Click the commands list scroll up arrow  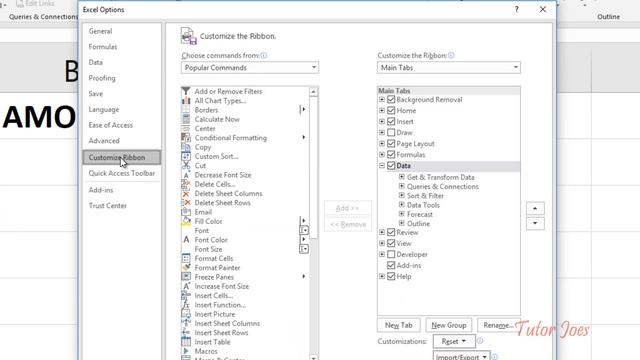(313, 91)
